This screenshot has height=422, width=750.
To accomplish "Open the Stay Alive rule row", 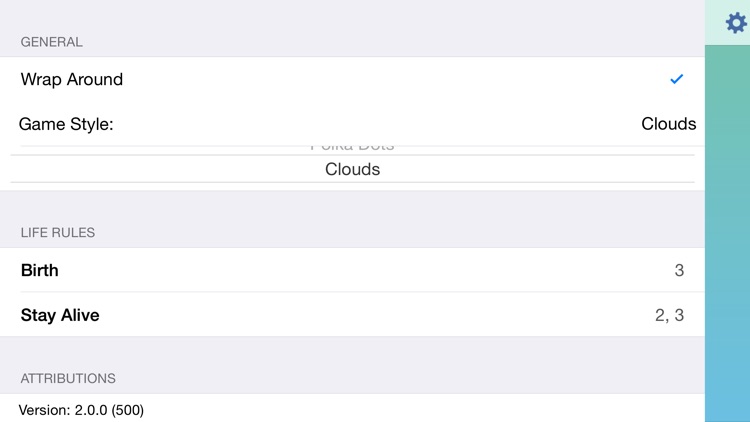I will pos(352,315).
